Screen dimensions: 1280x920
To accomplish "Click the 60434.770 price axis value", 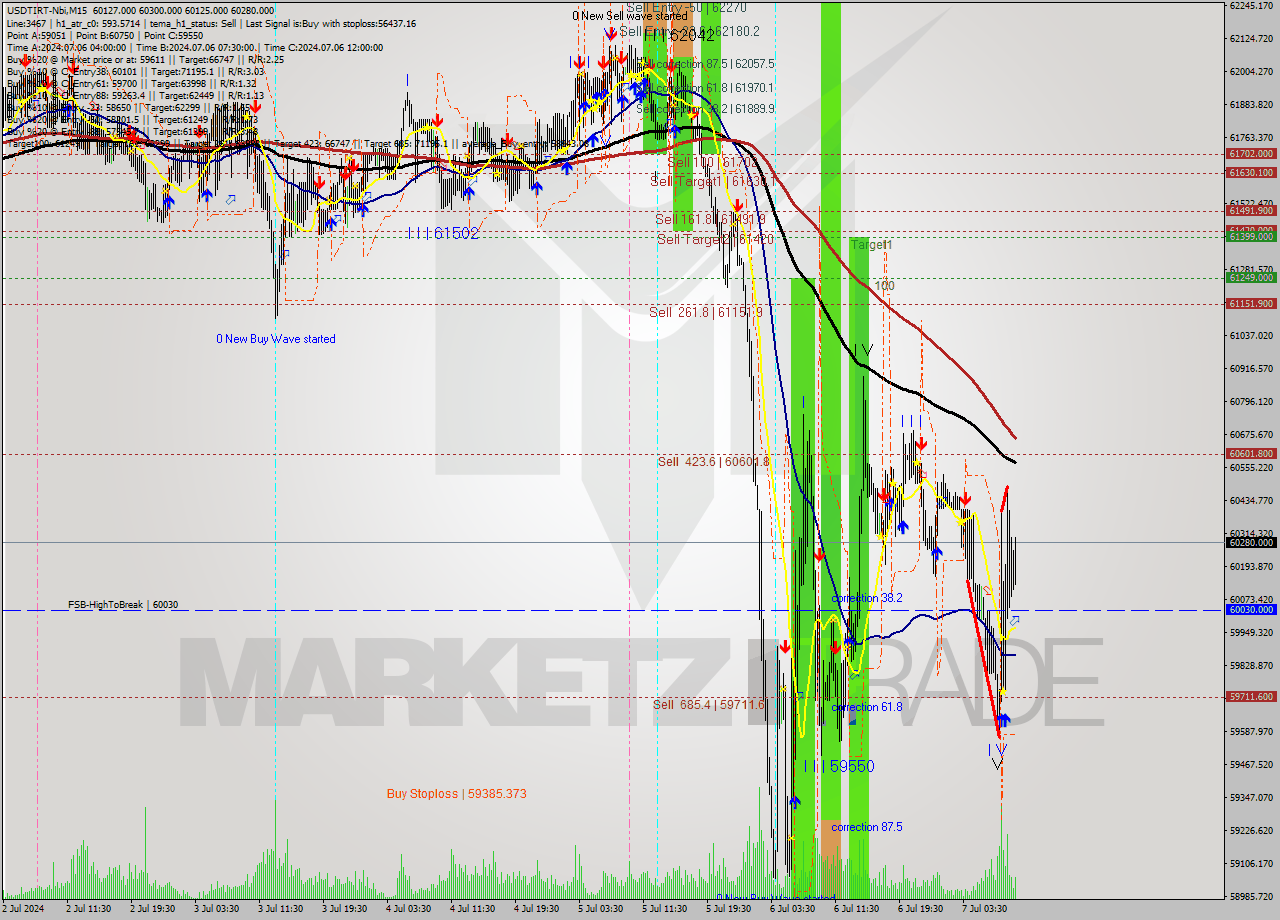I will [1251, 500].
